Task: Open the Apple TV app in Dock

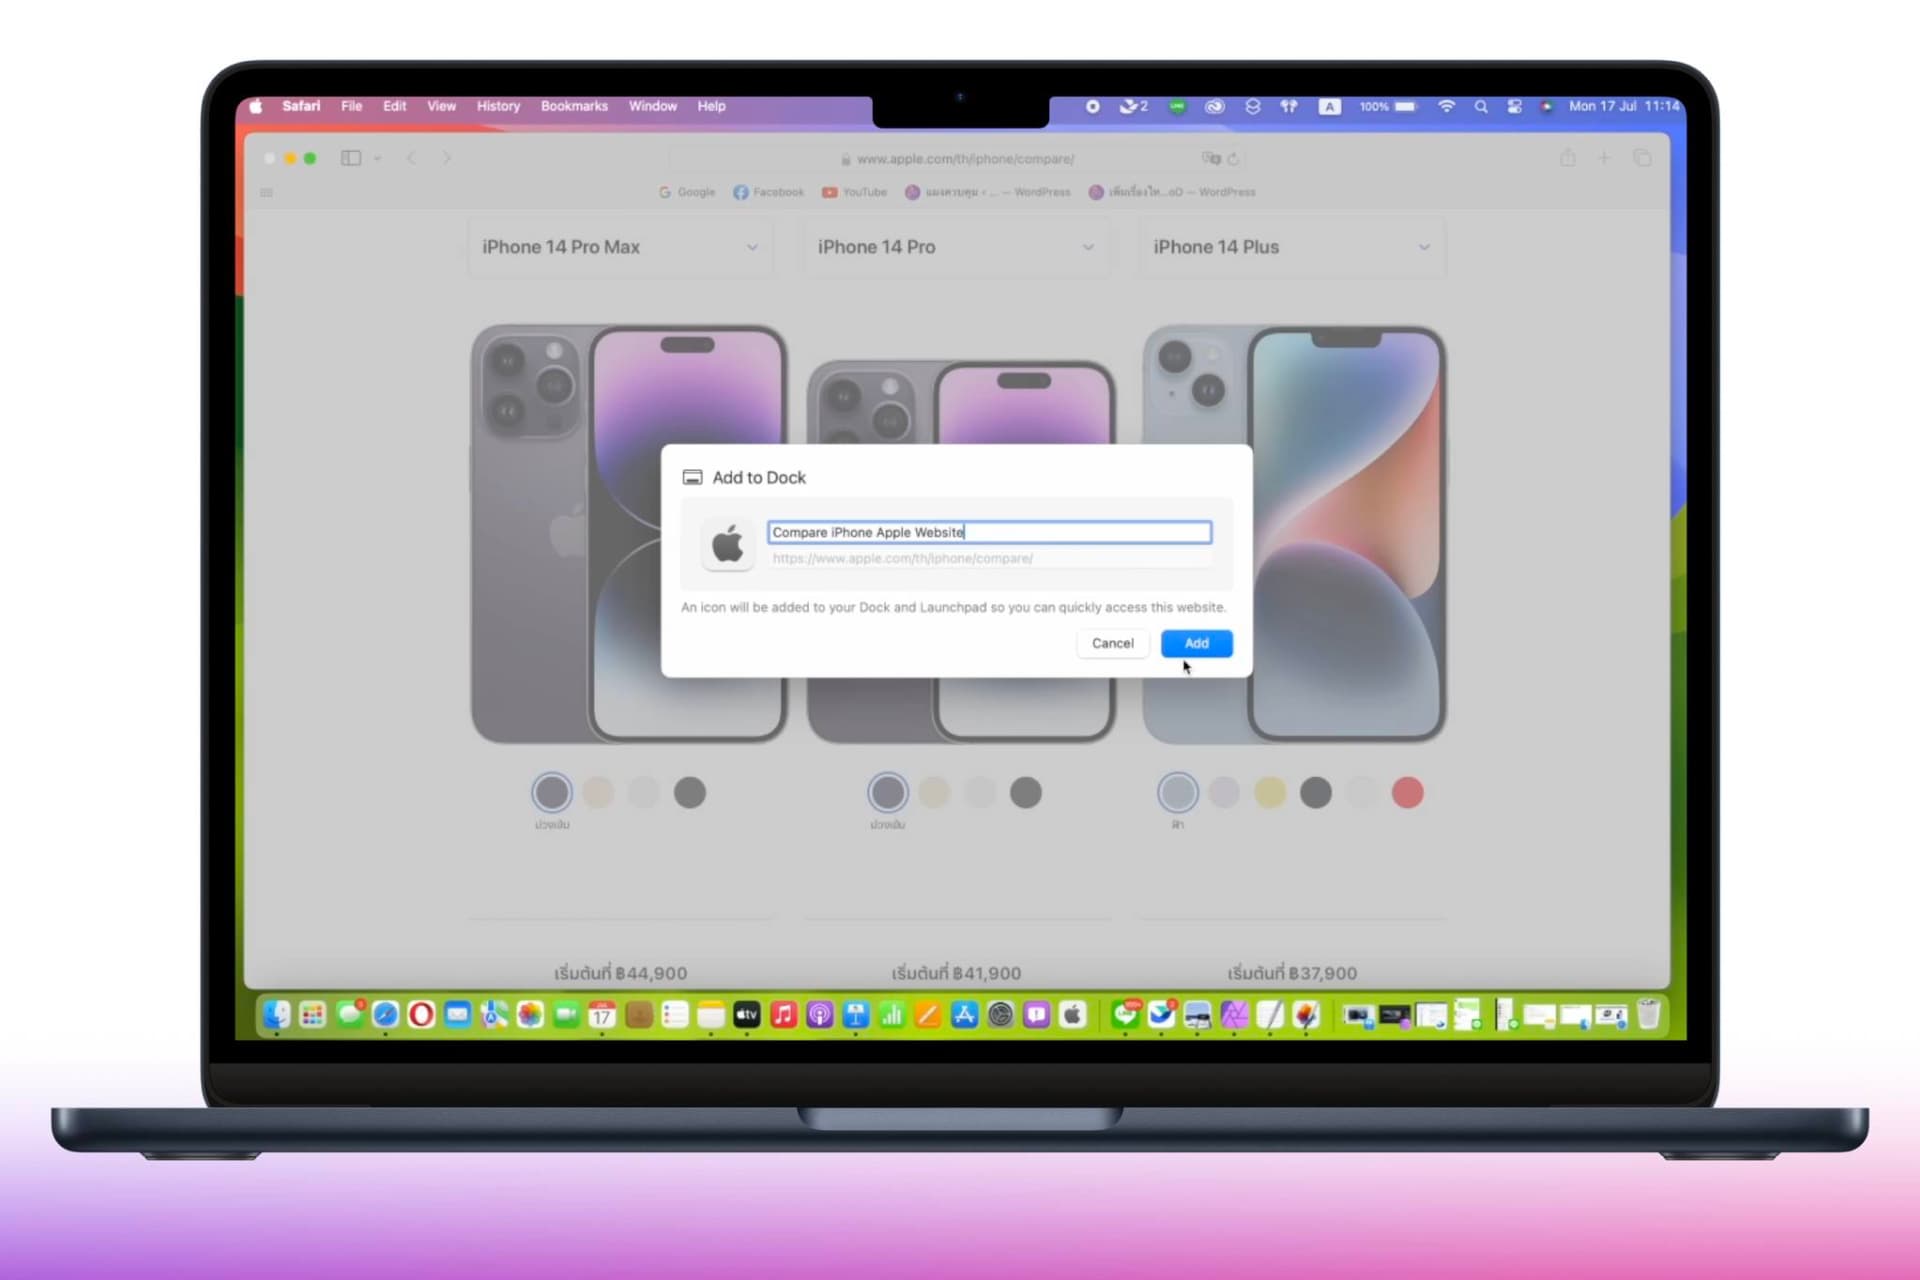Action: (x=747, y=1015)
